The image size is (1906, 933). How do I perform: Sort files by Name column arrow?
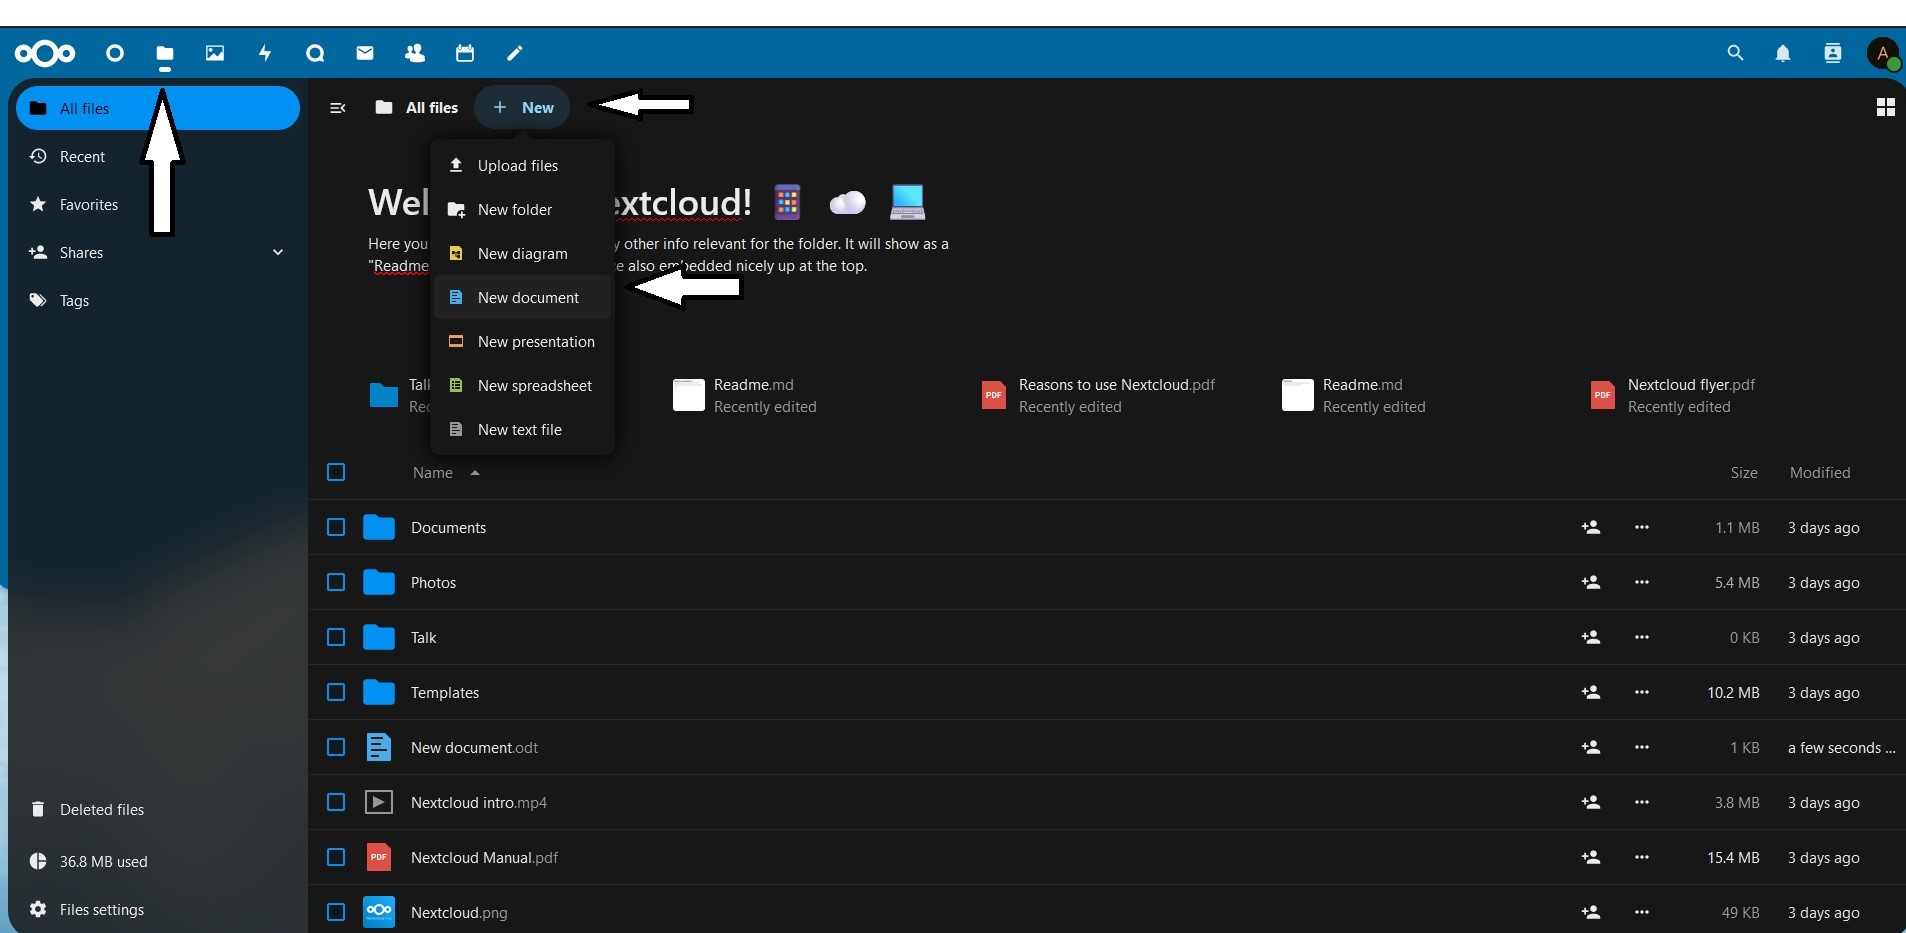(475, 473)
